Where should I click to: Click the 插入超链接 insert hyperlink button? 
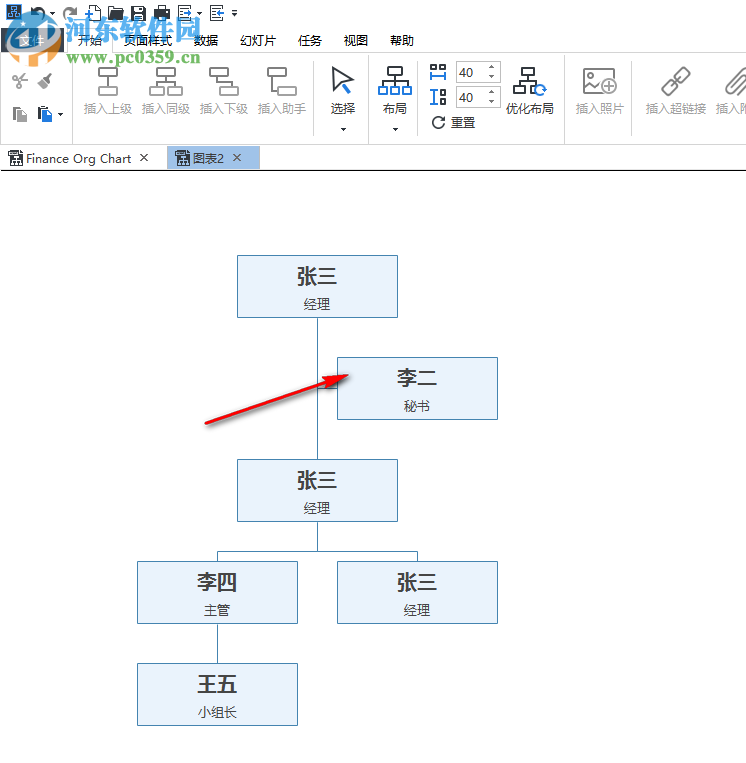(x=675, y=91)
